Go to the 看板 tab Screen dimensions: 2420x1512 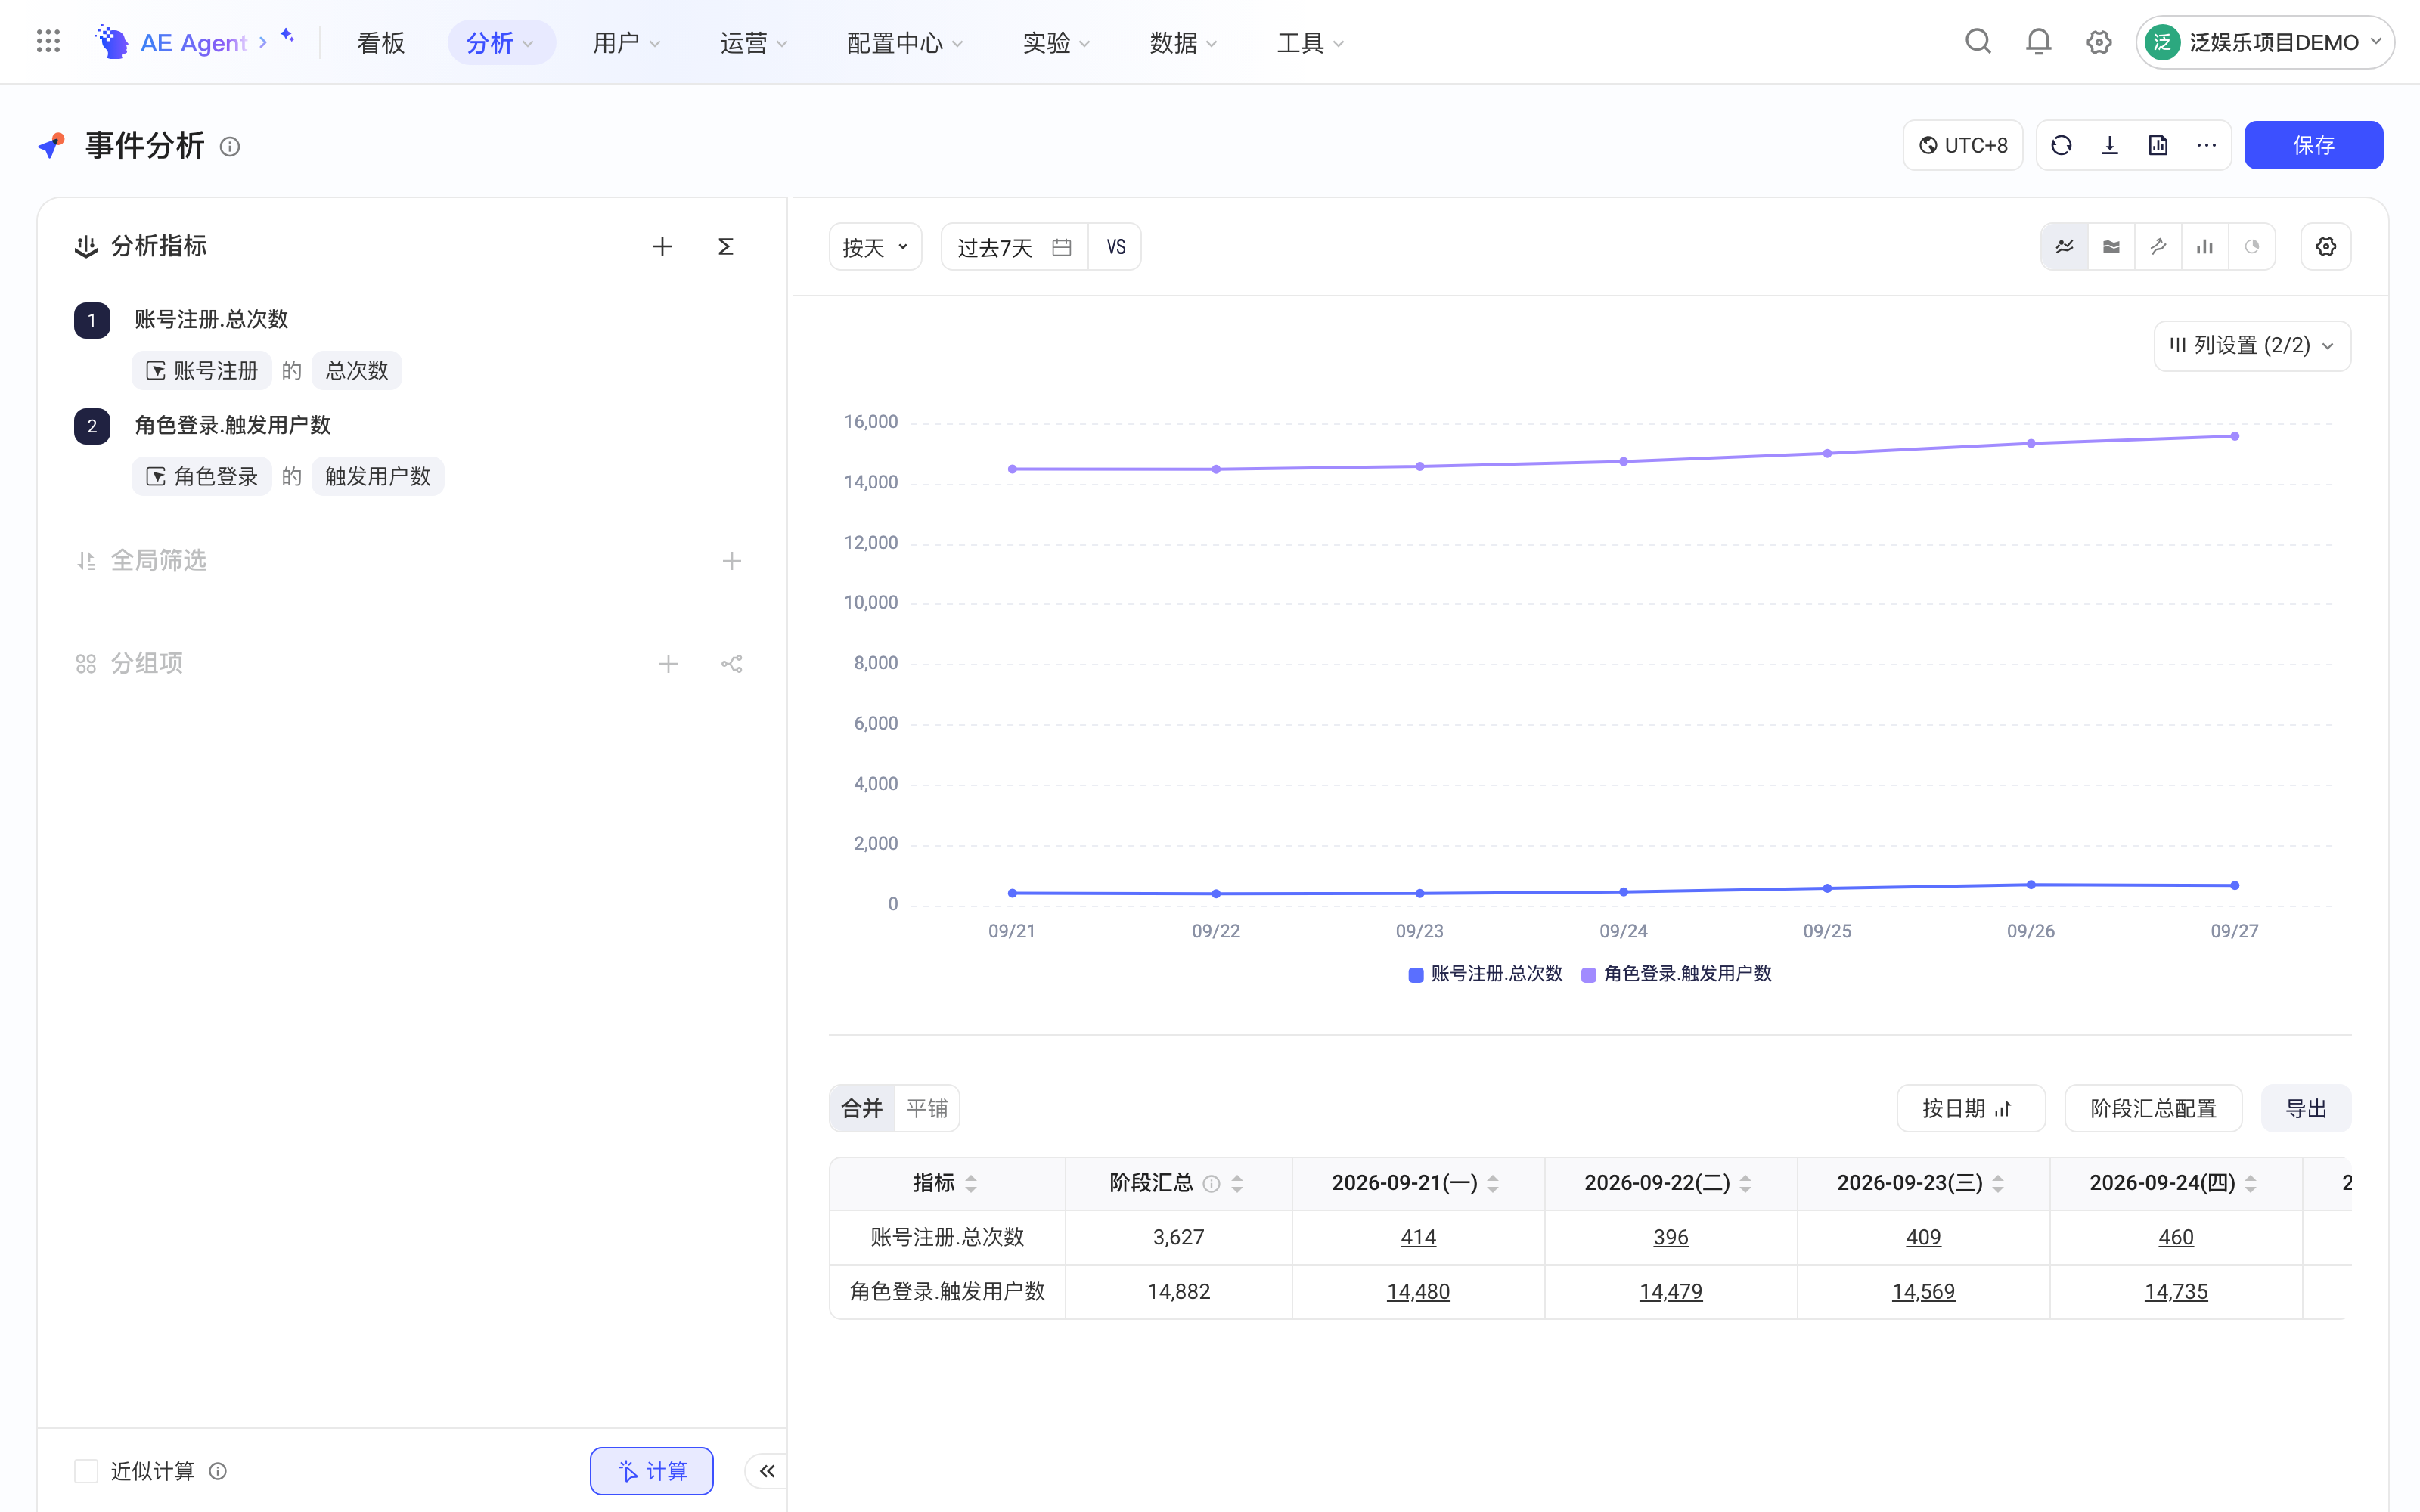pos(381,42)
